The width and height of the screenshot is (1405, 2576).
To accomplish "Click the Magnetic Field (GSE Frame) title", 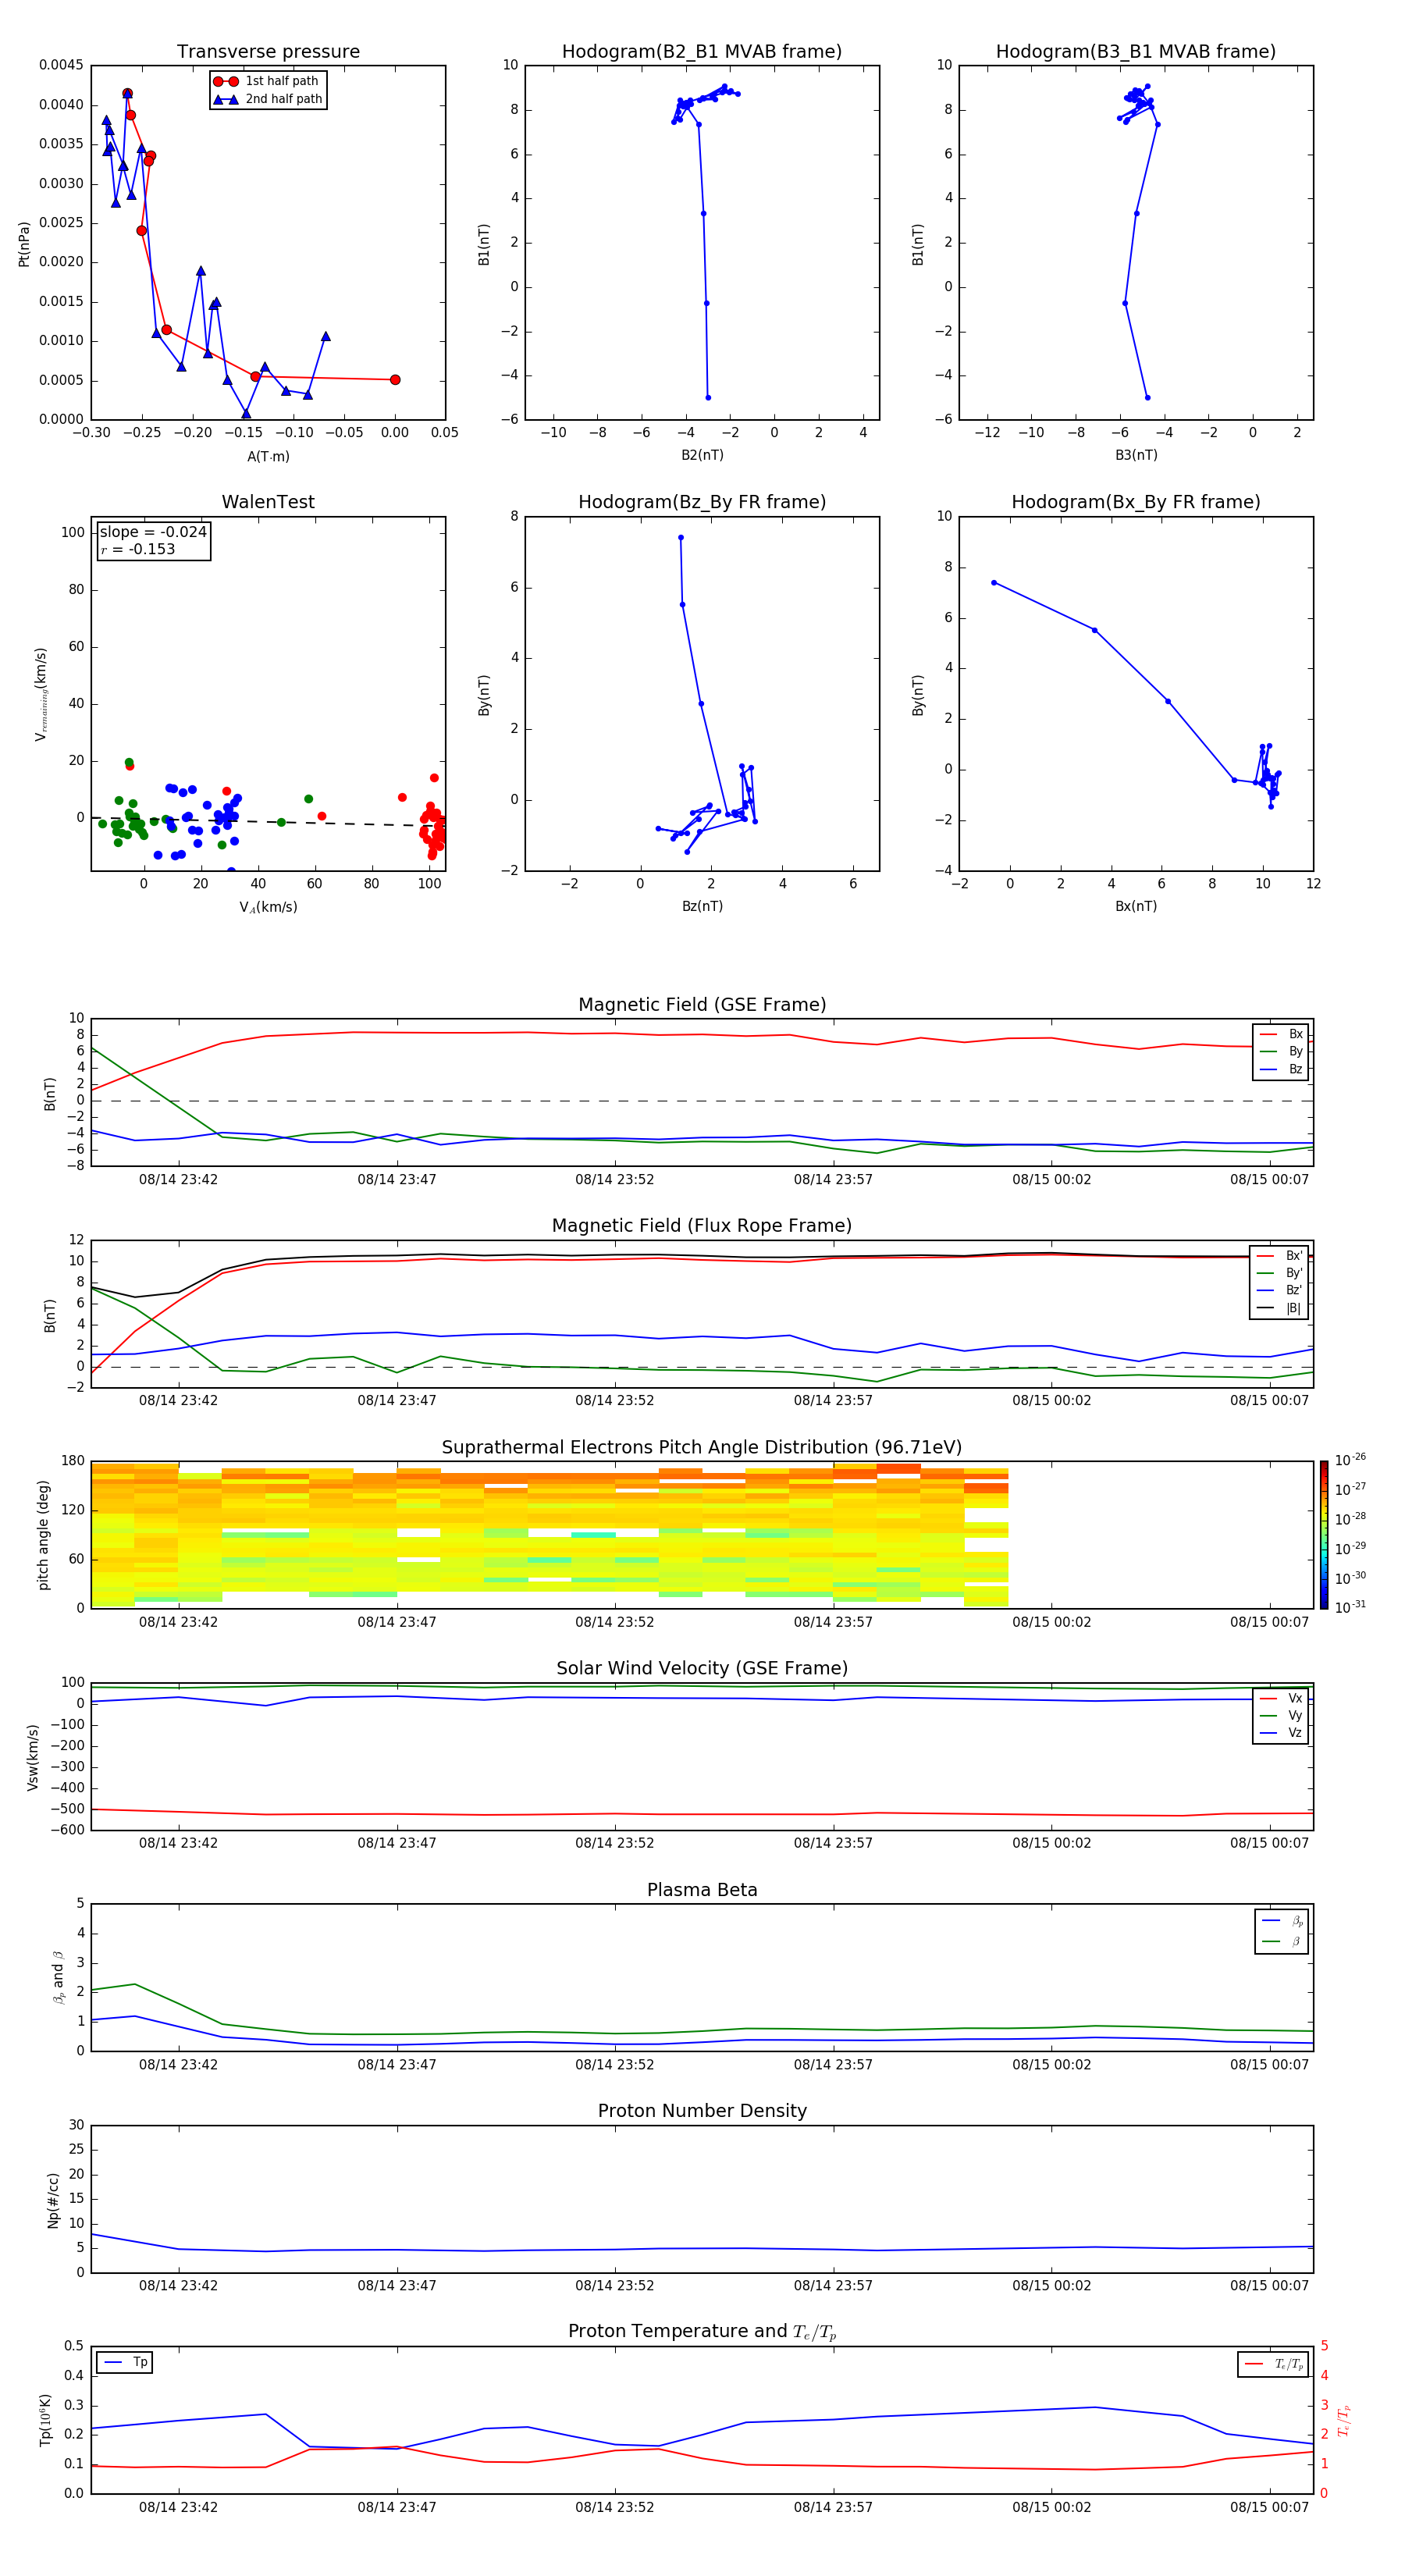I will click(x=702, y=1005).
